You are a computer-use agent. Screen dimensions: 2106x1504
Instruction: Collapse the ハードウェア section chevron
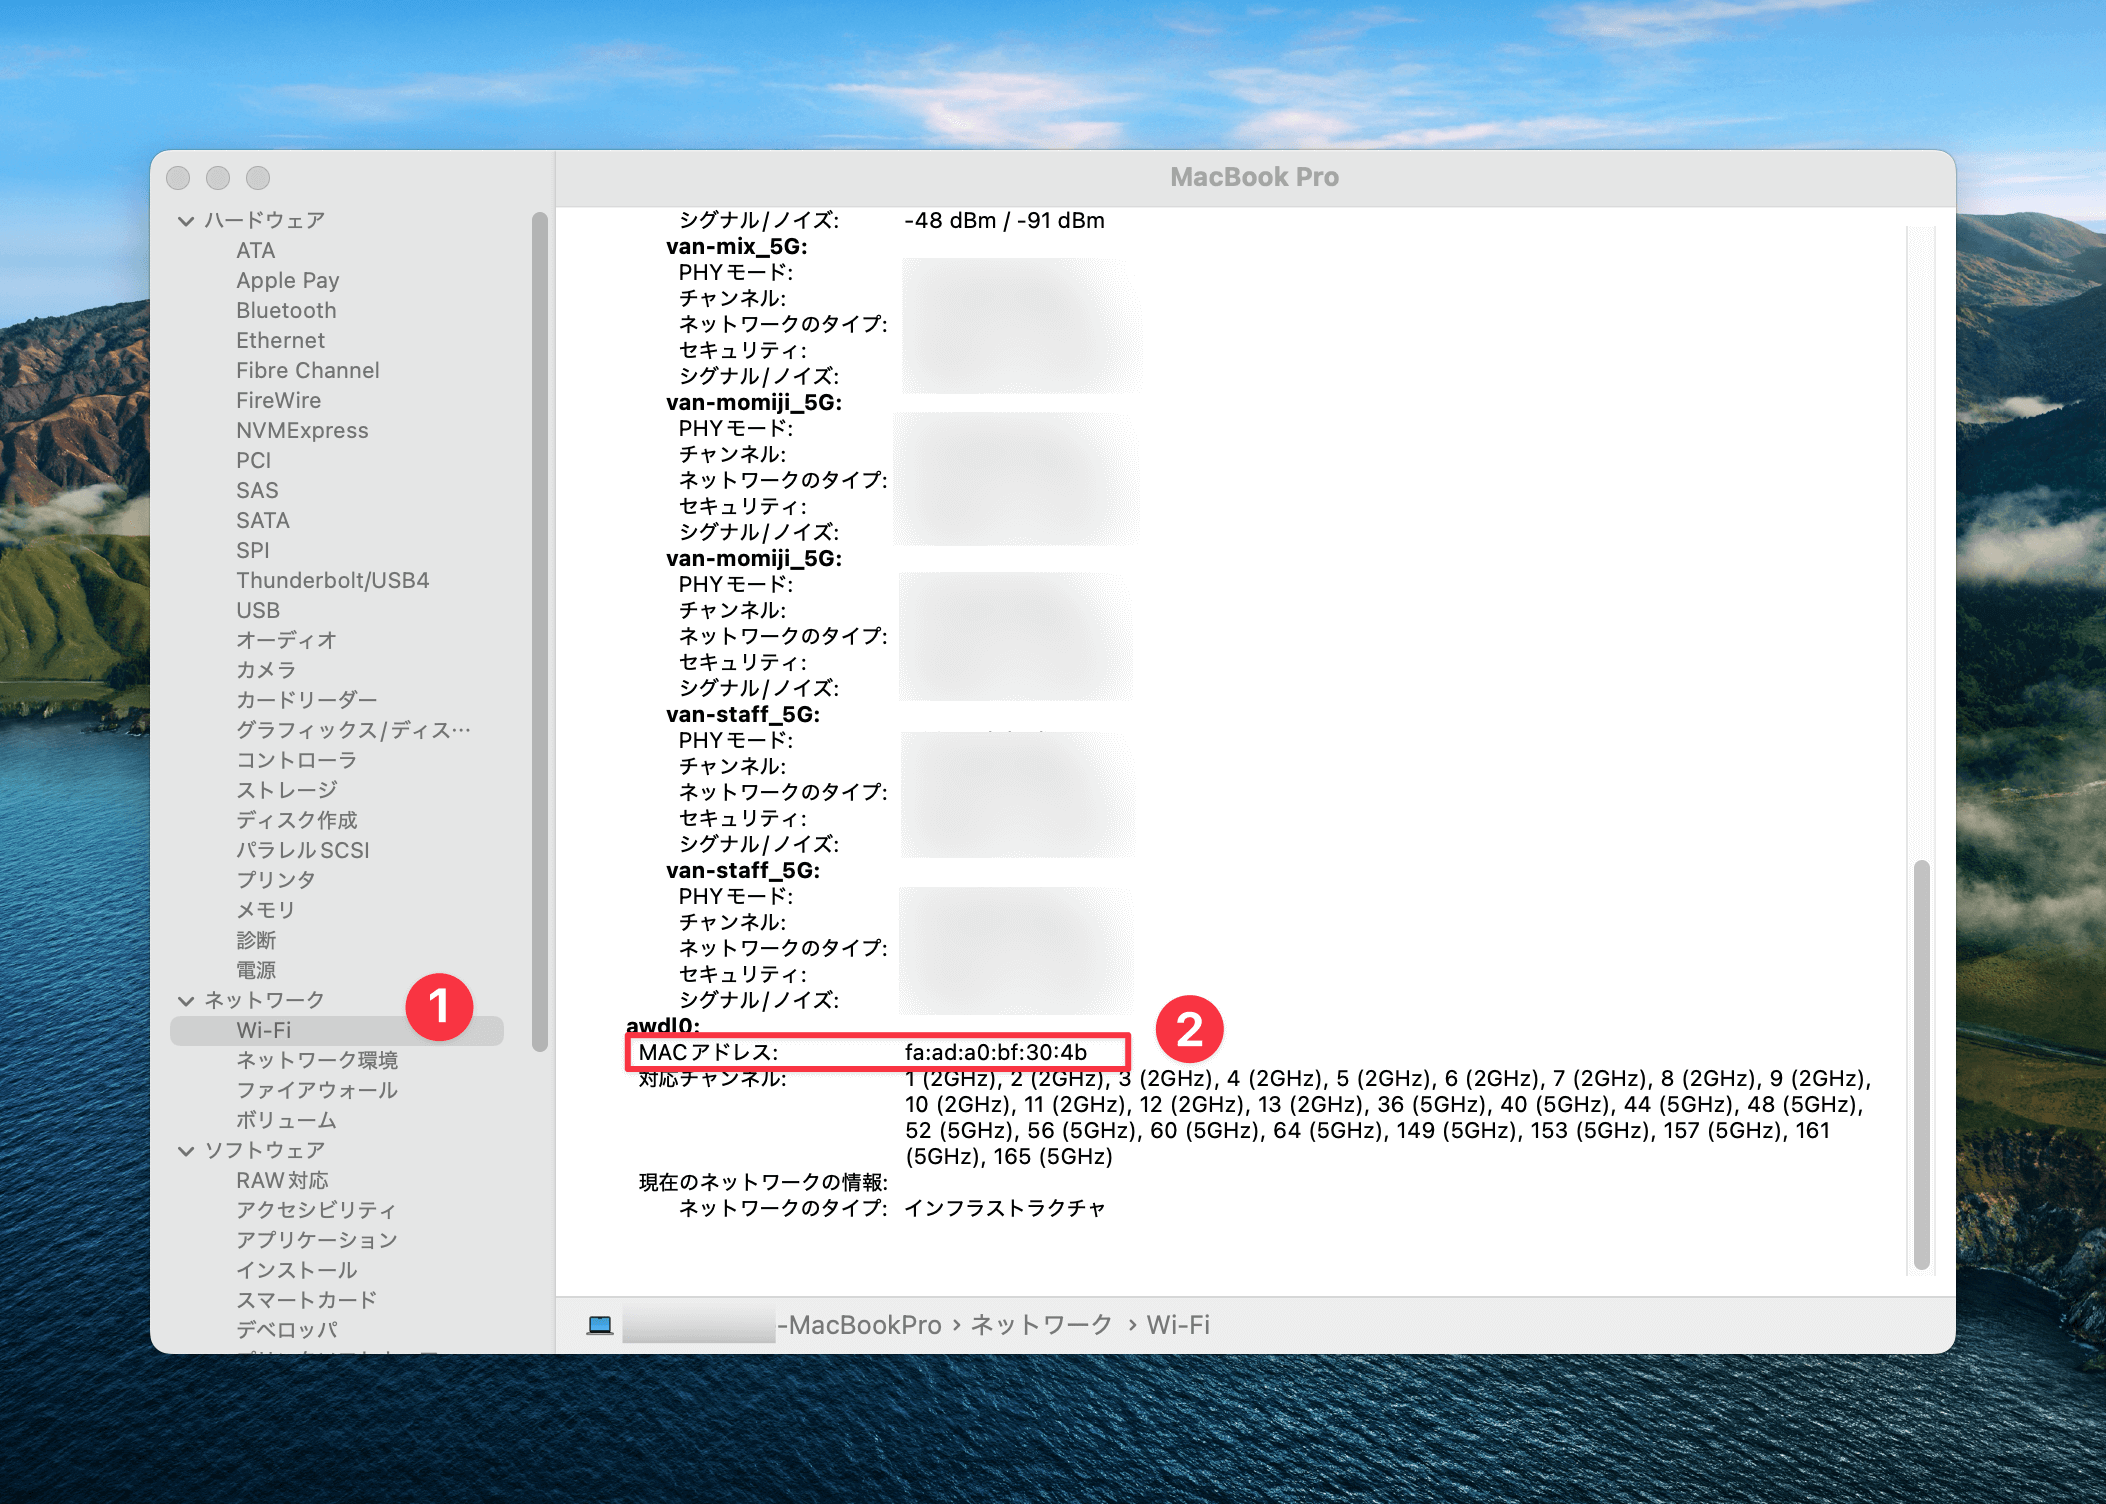click(186, 221)
